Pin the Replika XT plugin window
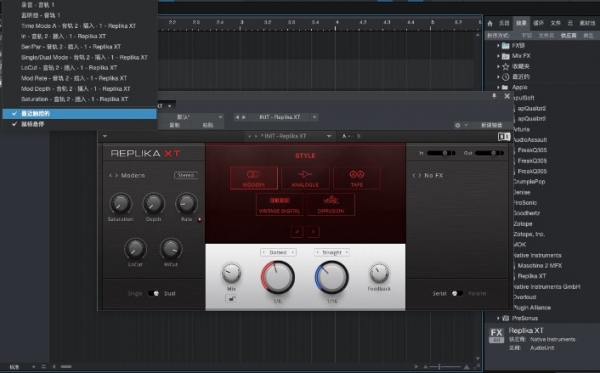The image size is (600, 373). click(x=494, y=96)
